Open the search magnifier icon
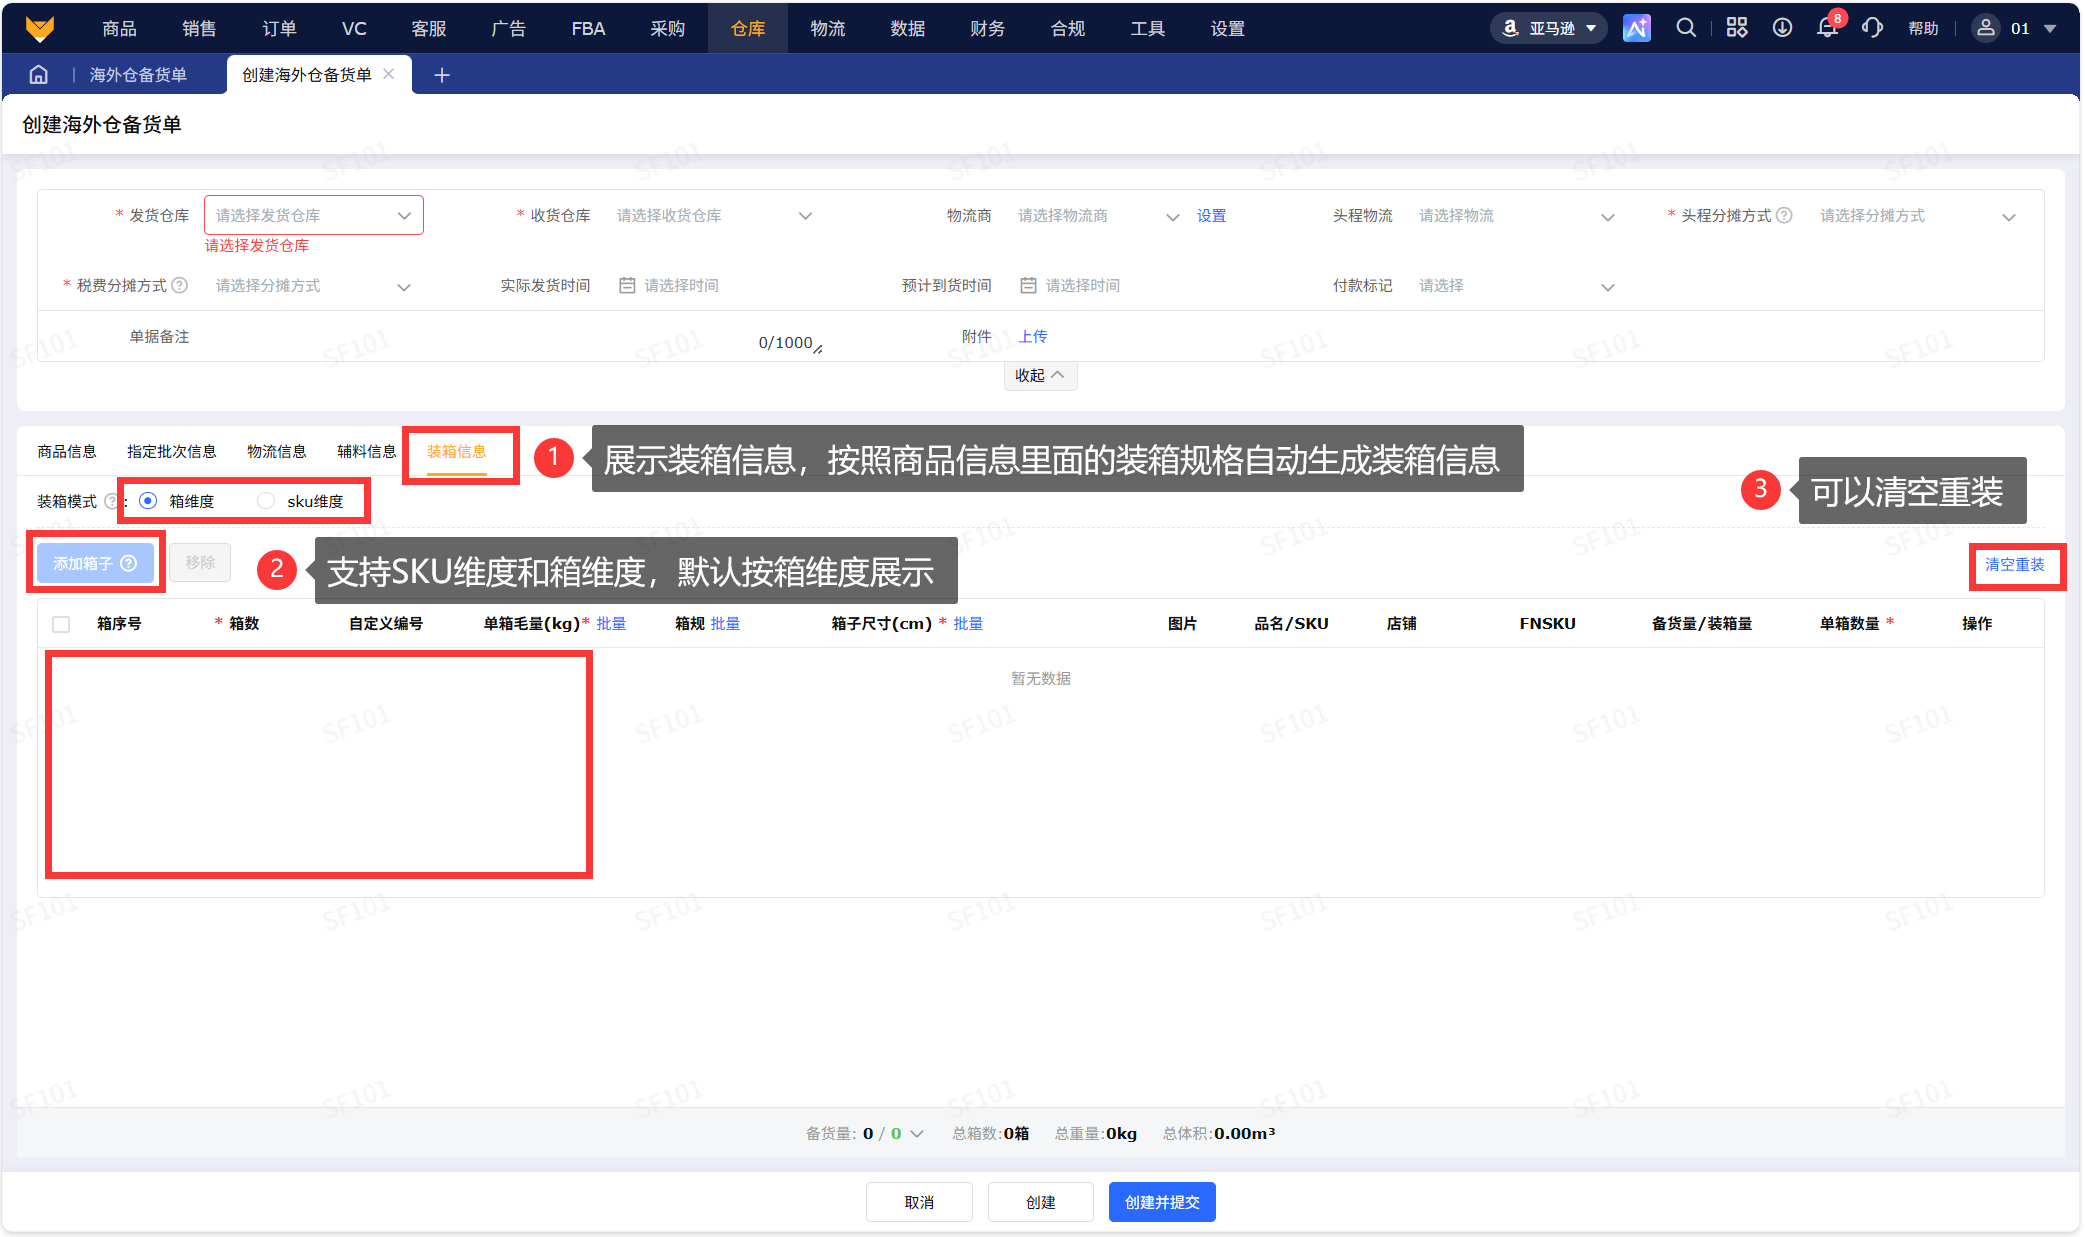Image resolution: width=2085 pixels, height=1237 pixels. [x=1686, y=28]
